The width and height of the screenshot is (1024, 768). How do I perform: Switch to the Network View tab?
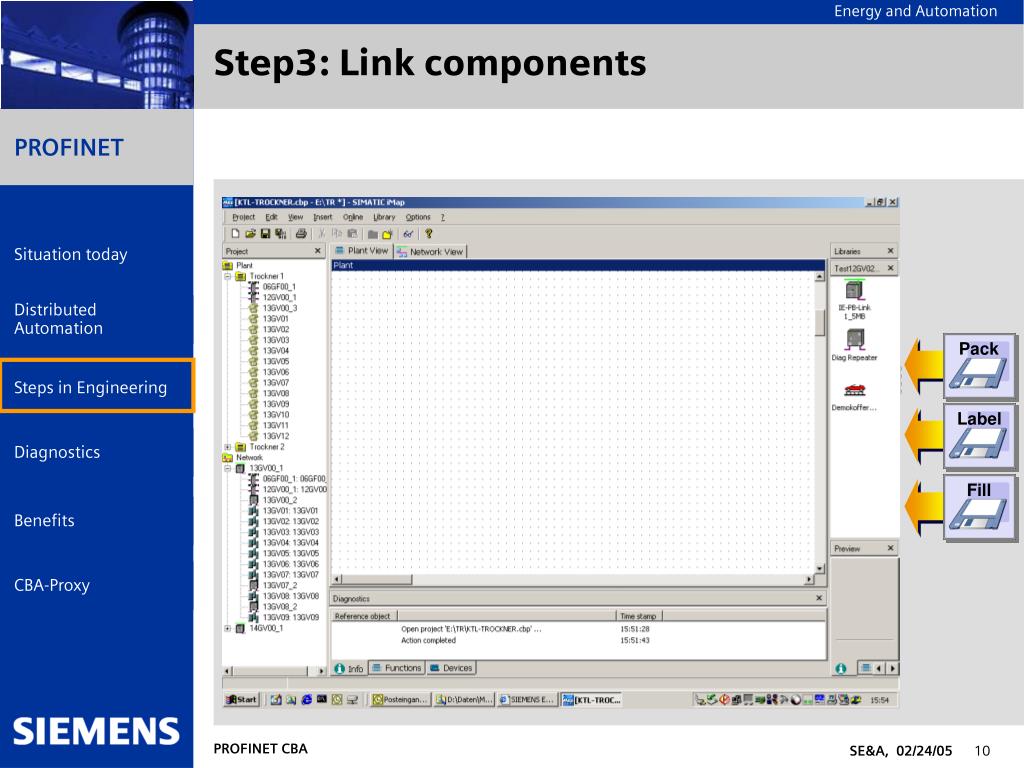pyautogui.click(x=430, y=251)
